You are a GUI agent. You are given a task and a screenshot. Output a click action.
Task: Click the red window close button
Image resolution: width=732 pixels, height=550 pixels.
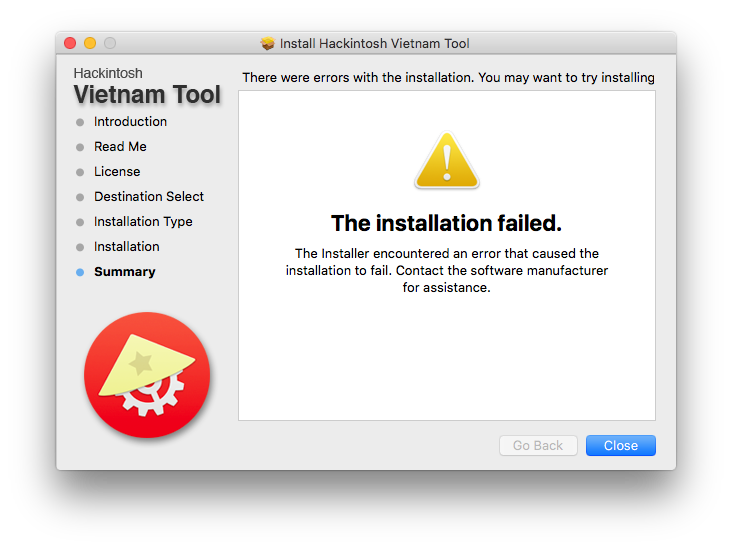coord(70,43)
